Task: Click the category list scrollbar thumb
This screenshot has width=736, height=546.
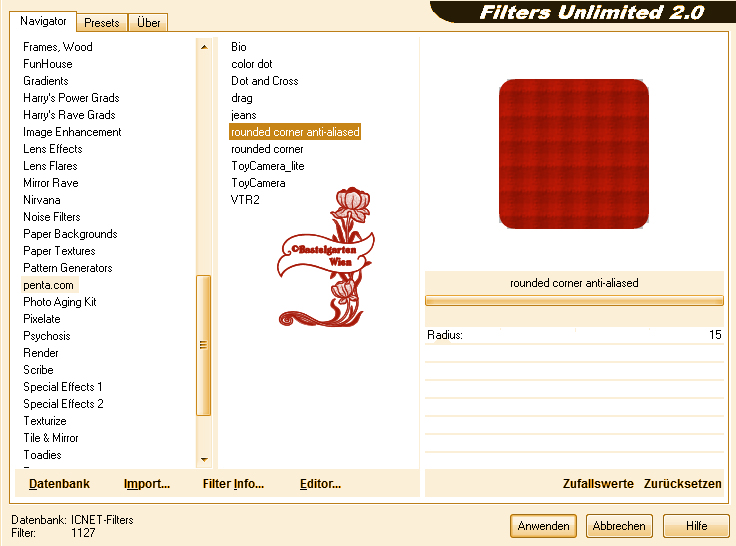Action: point(203,345)
